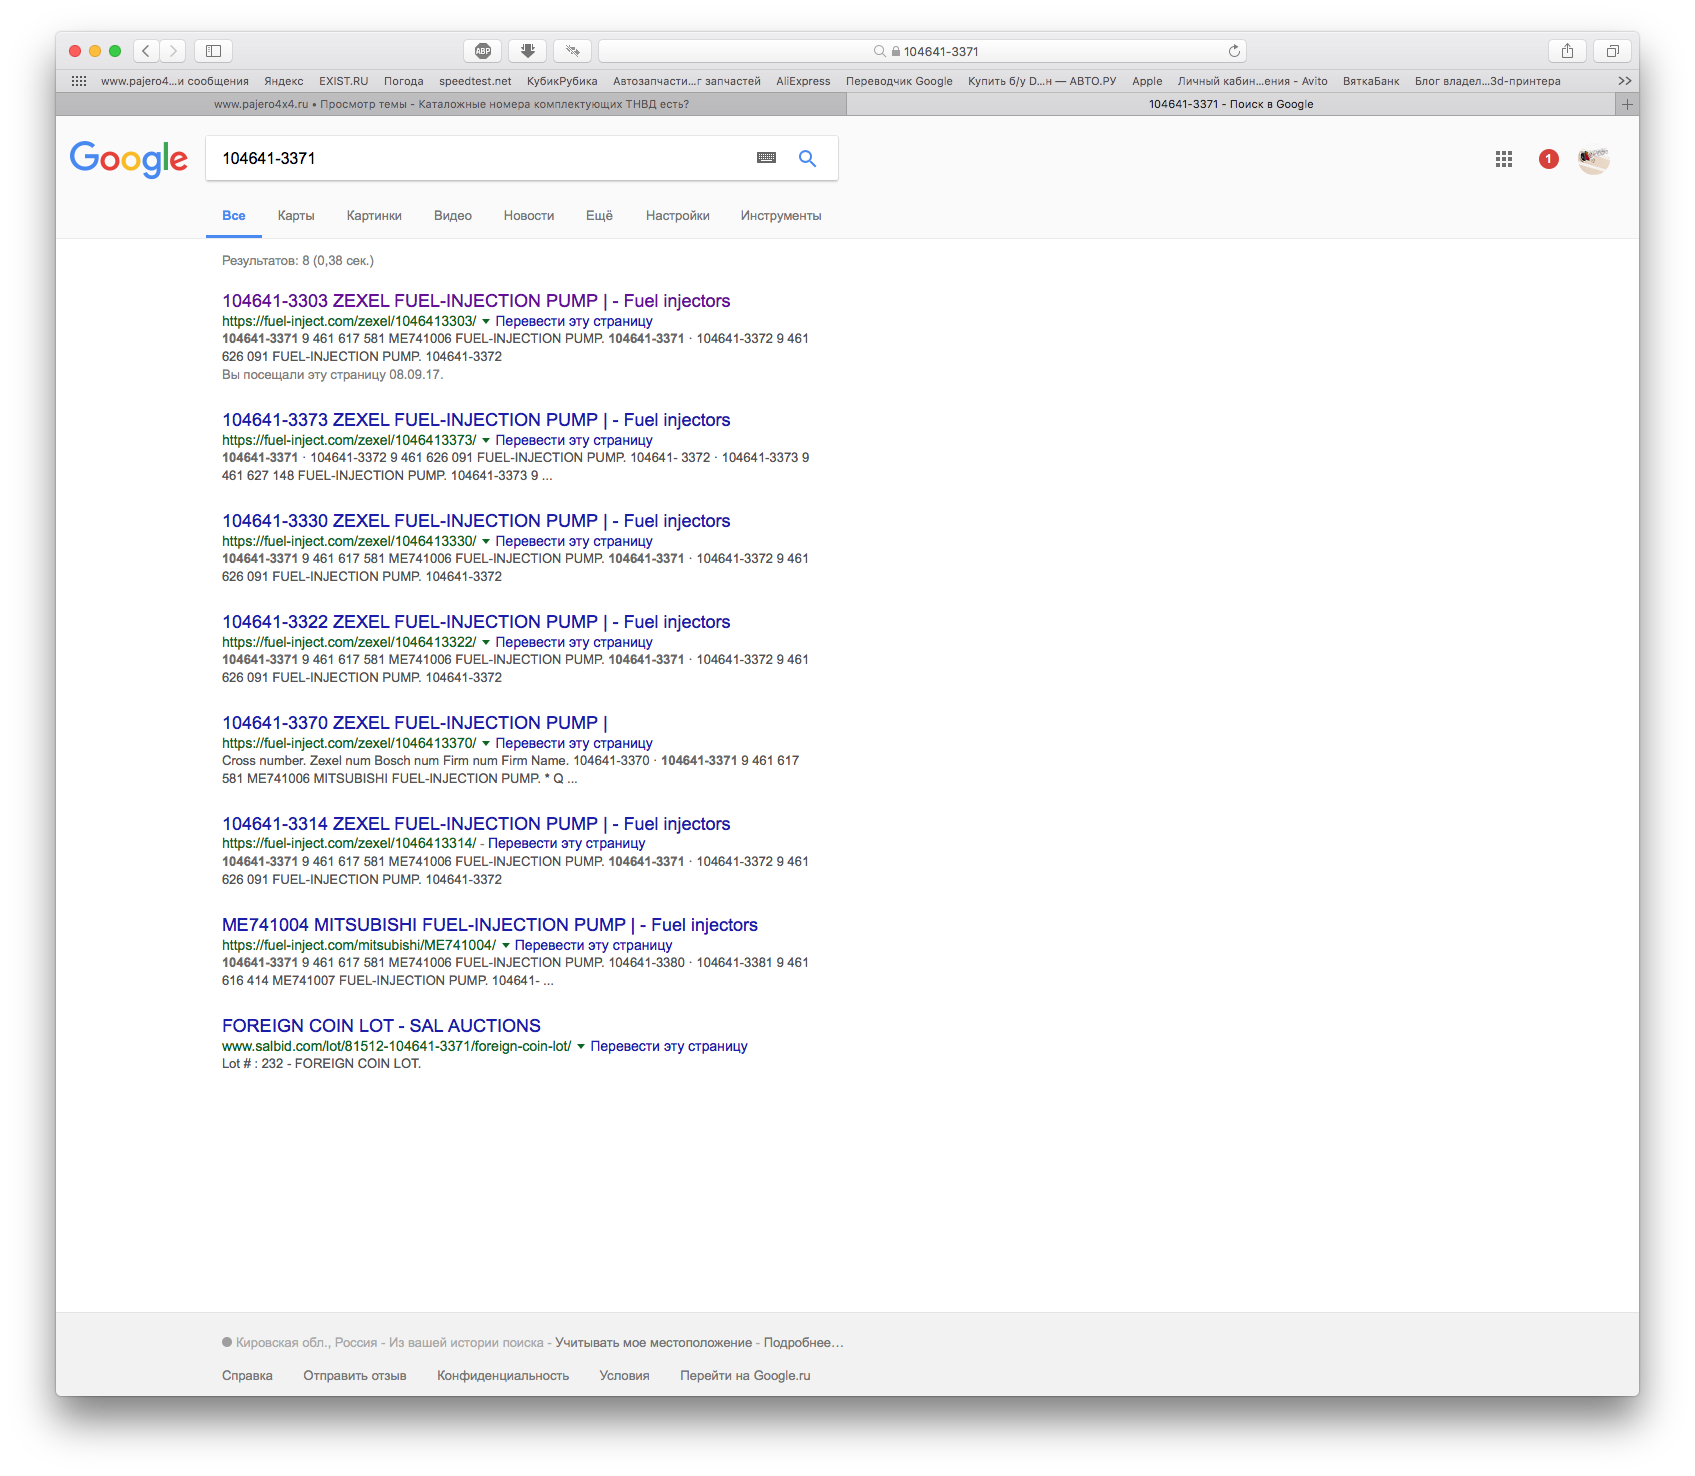1695x1476 pixels.
Task: Expand dropdown arrow beside salbid.com URL
Action: [581, 1046]
